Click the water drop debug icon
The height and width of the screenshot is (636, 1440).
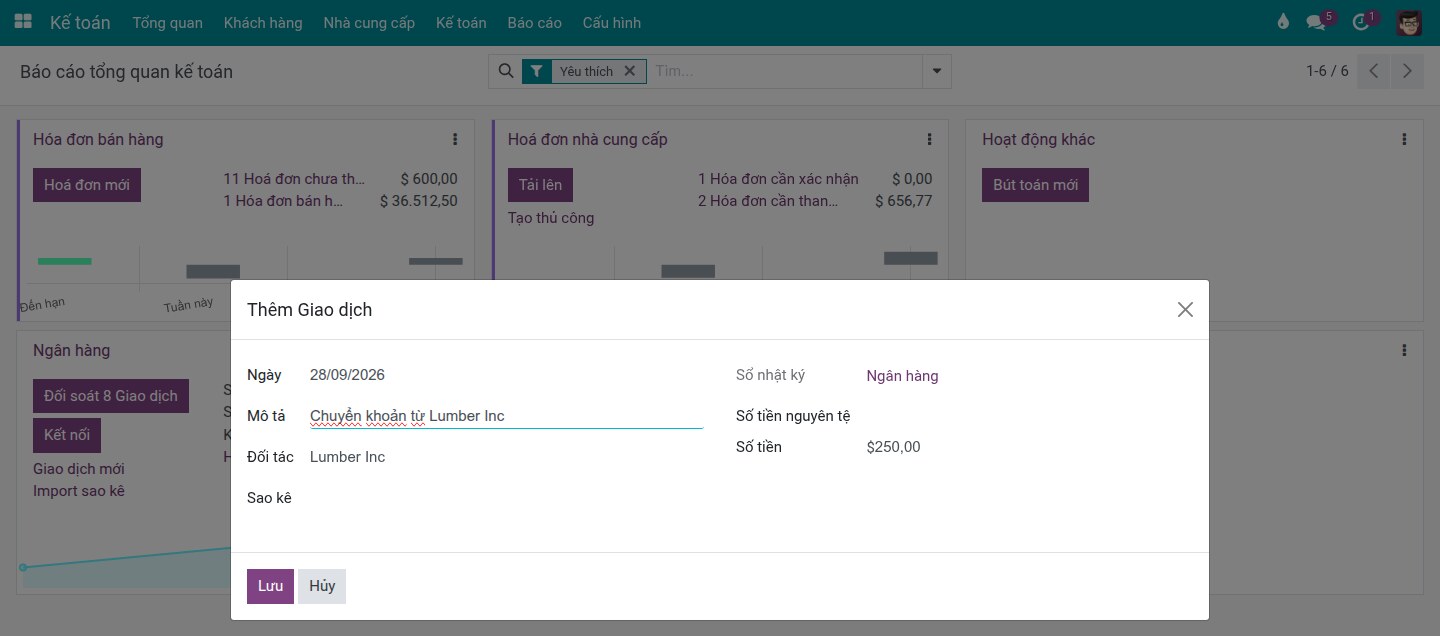click(1284, 22)
